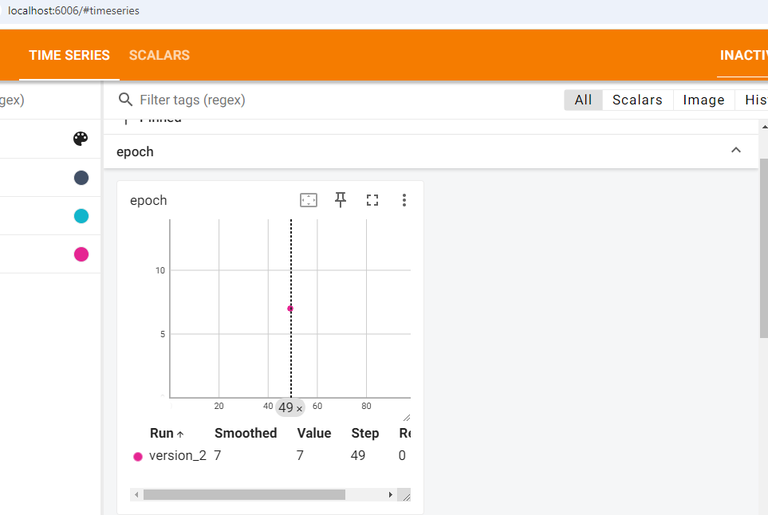The image size is (768, 515).
Task: Switch to the Scalars tab
Action: coord(159,55)
